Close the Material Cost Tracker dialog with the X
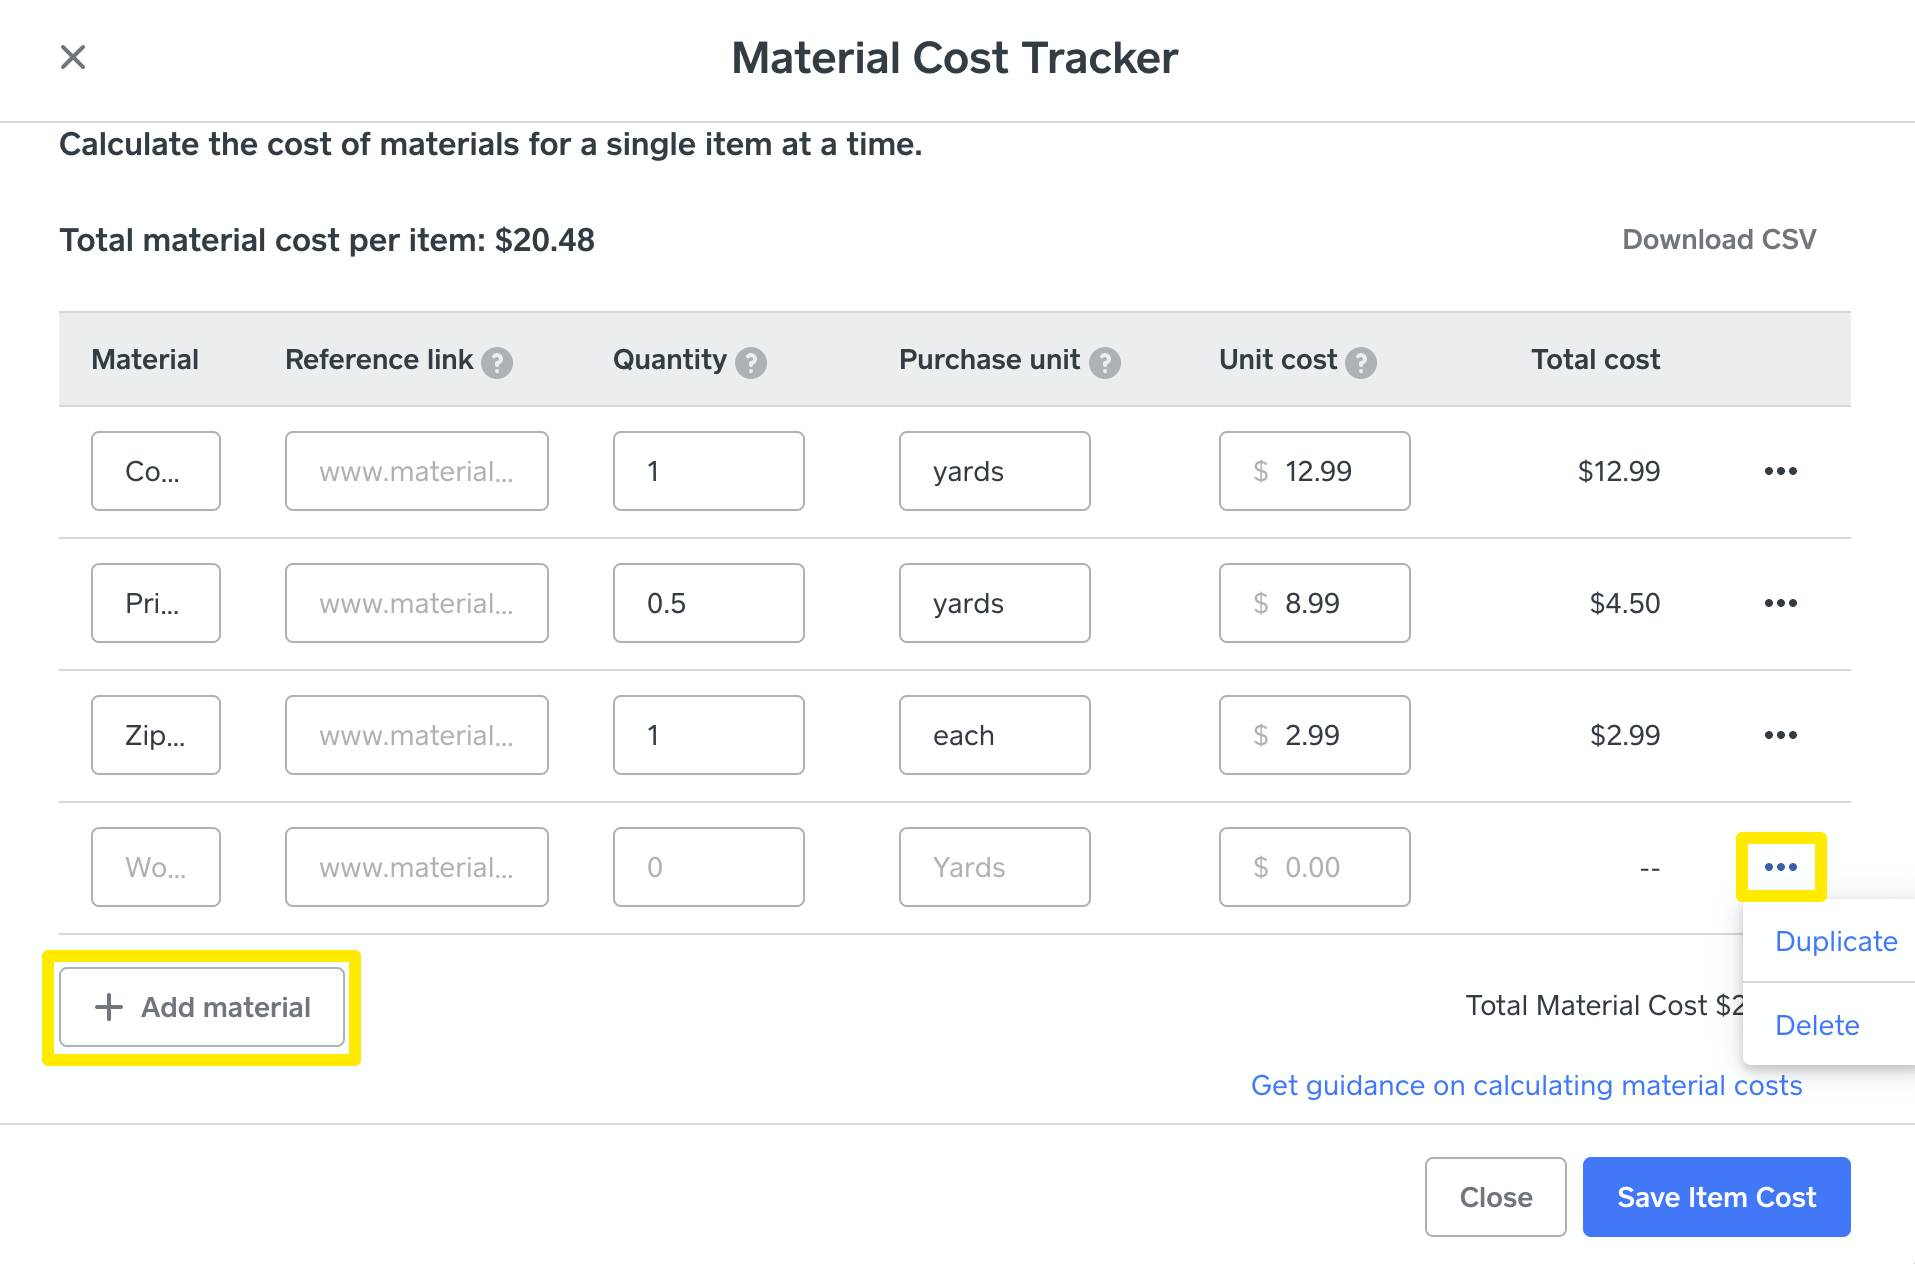This screenshot has height=1264, width=1915. click(73, 57)
